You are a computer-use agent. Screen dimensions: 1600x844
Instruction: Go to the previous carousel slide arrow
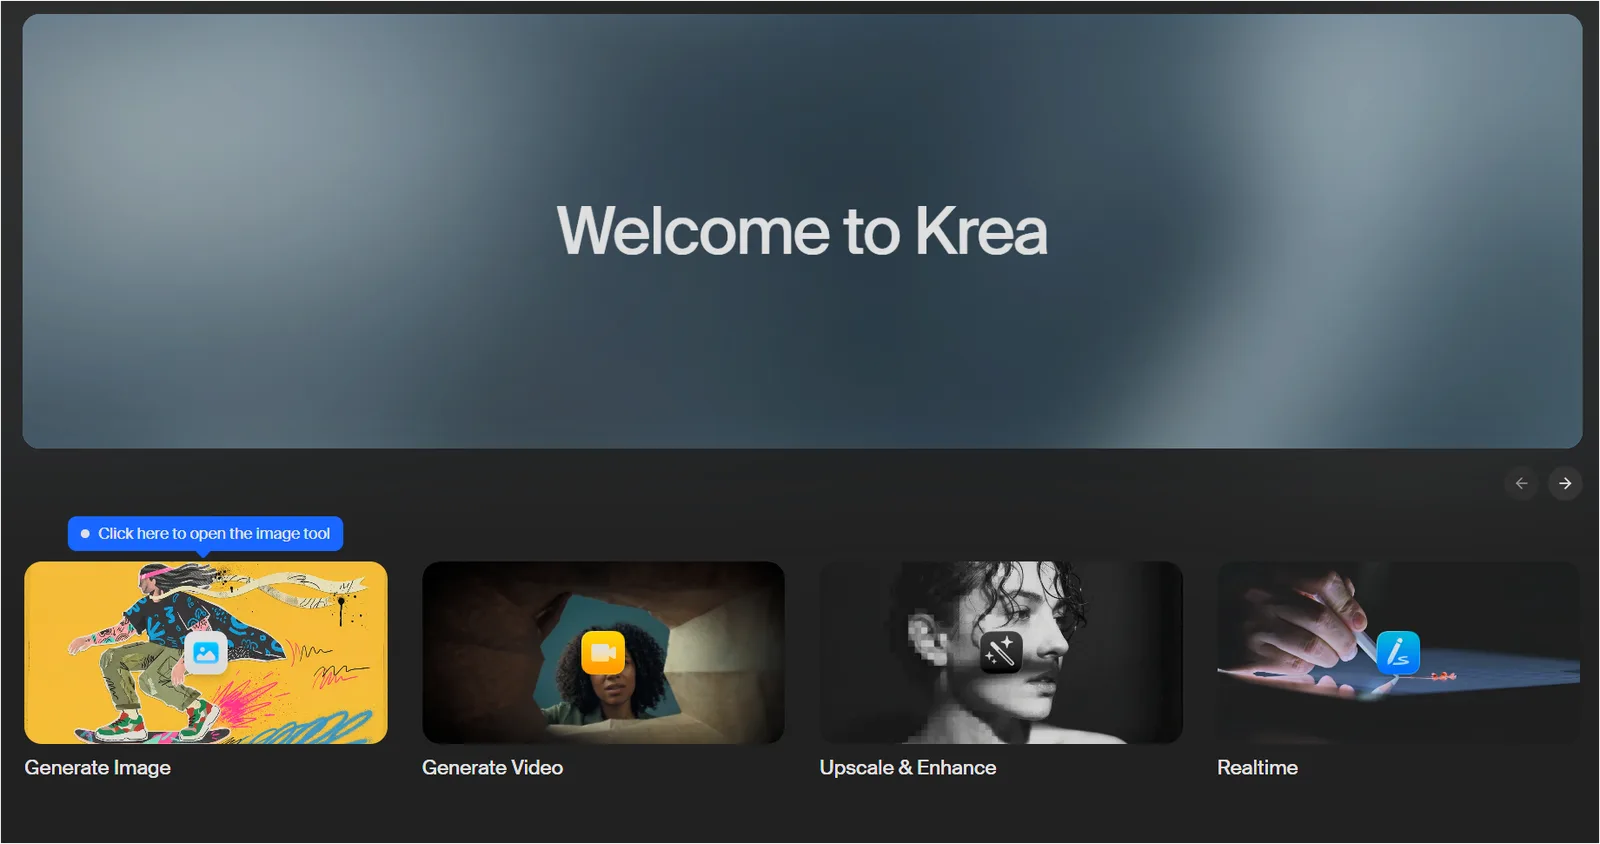point(1521,484)
